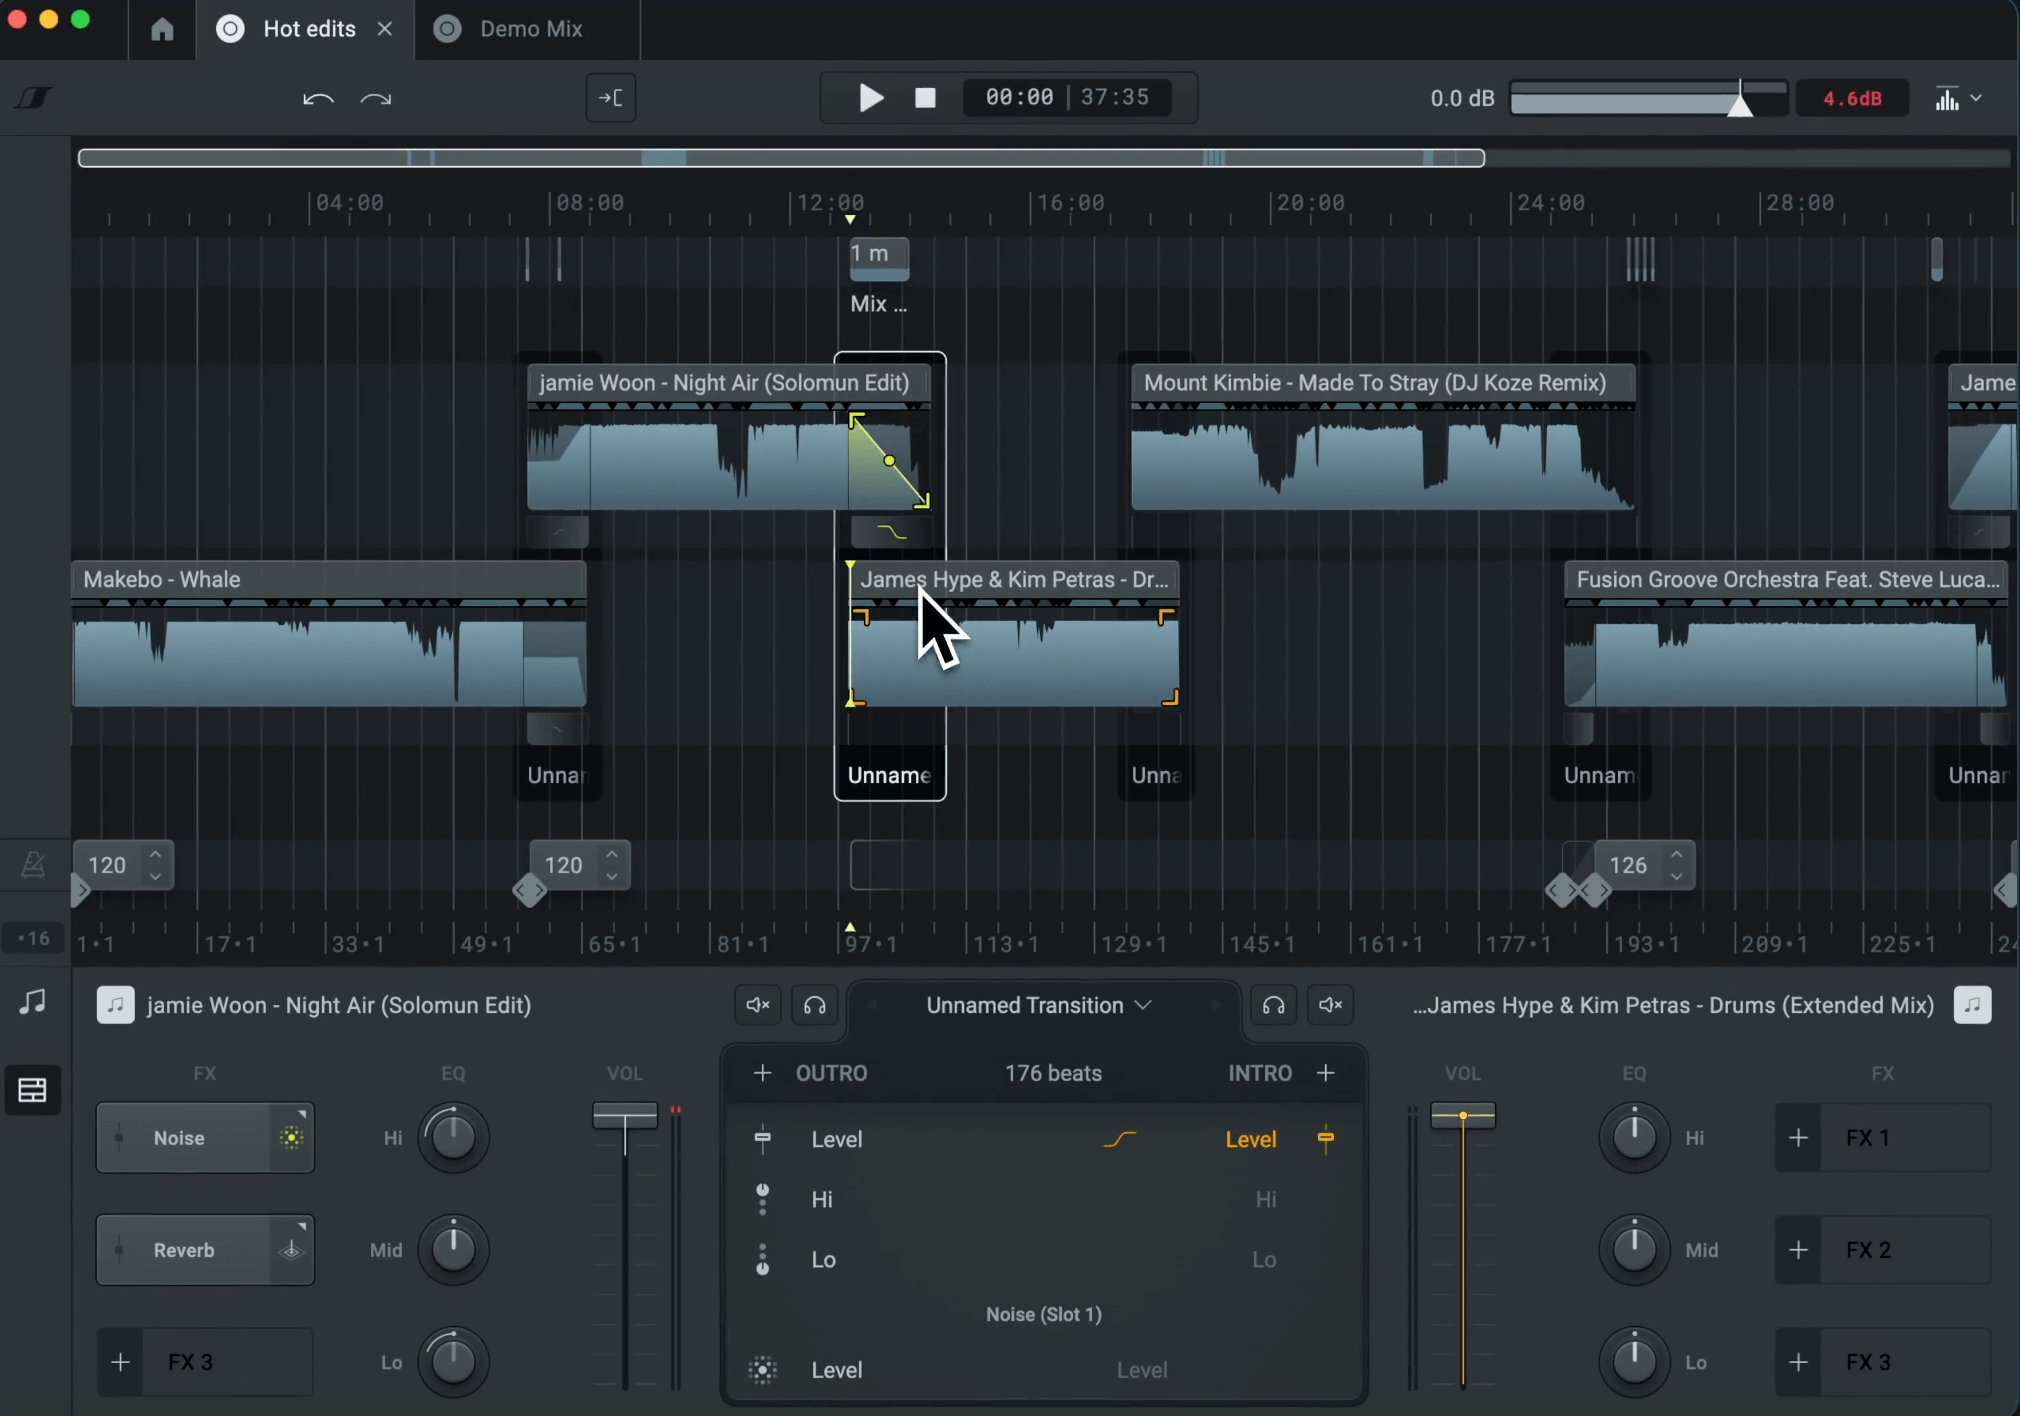Click the snap-to-playhead bracket icon
The width and height of the screenshot is (2020, 1416).
[x=611, y=98]
